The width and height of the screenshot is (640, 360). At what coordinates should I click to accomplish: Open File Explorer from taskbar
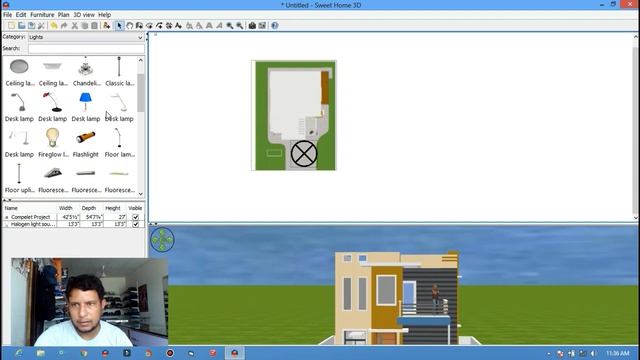40,353
